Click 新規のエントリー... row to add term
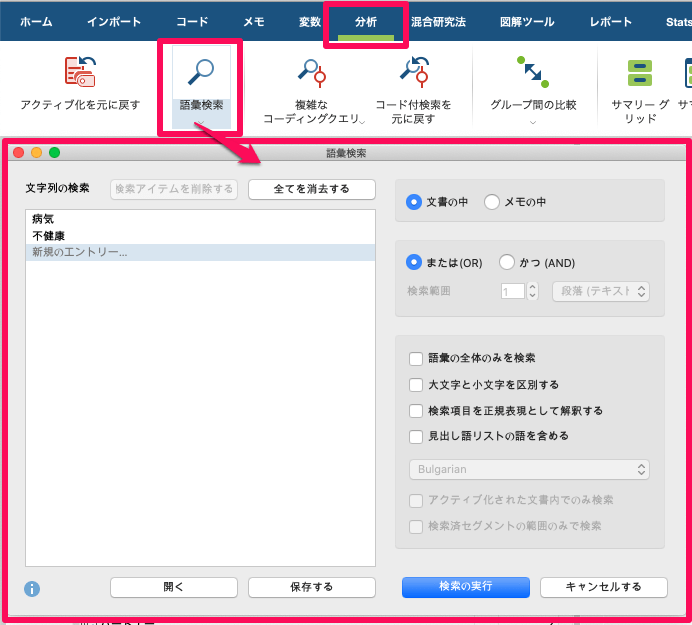Screen dimensions: 692x625 [200, 252]
